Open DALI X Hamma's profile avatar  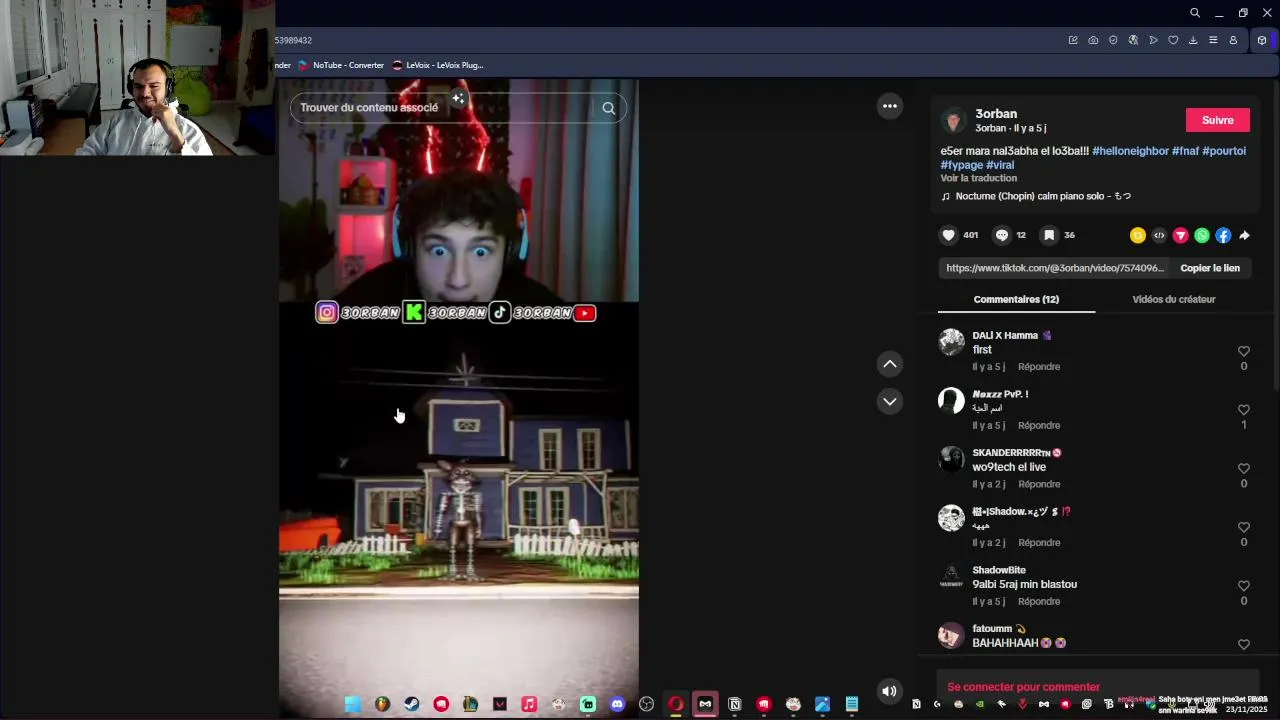(x=951, y=342)
